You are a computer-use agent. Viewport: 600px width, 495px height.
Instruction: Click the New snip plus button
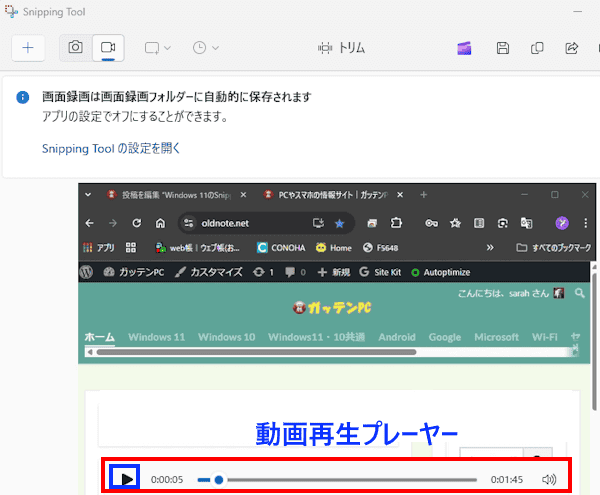point(28,48)
